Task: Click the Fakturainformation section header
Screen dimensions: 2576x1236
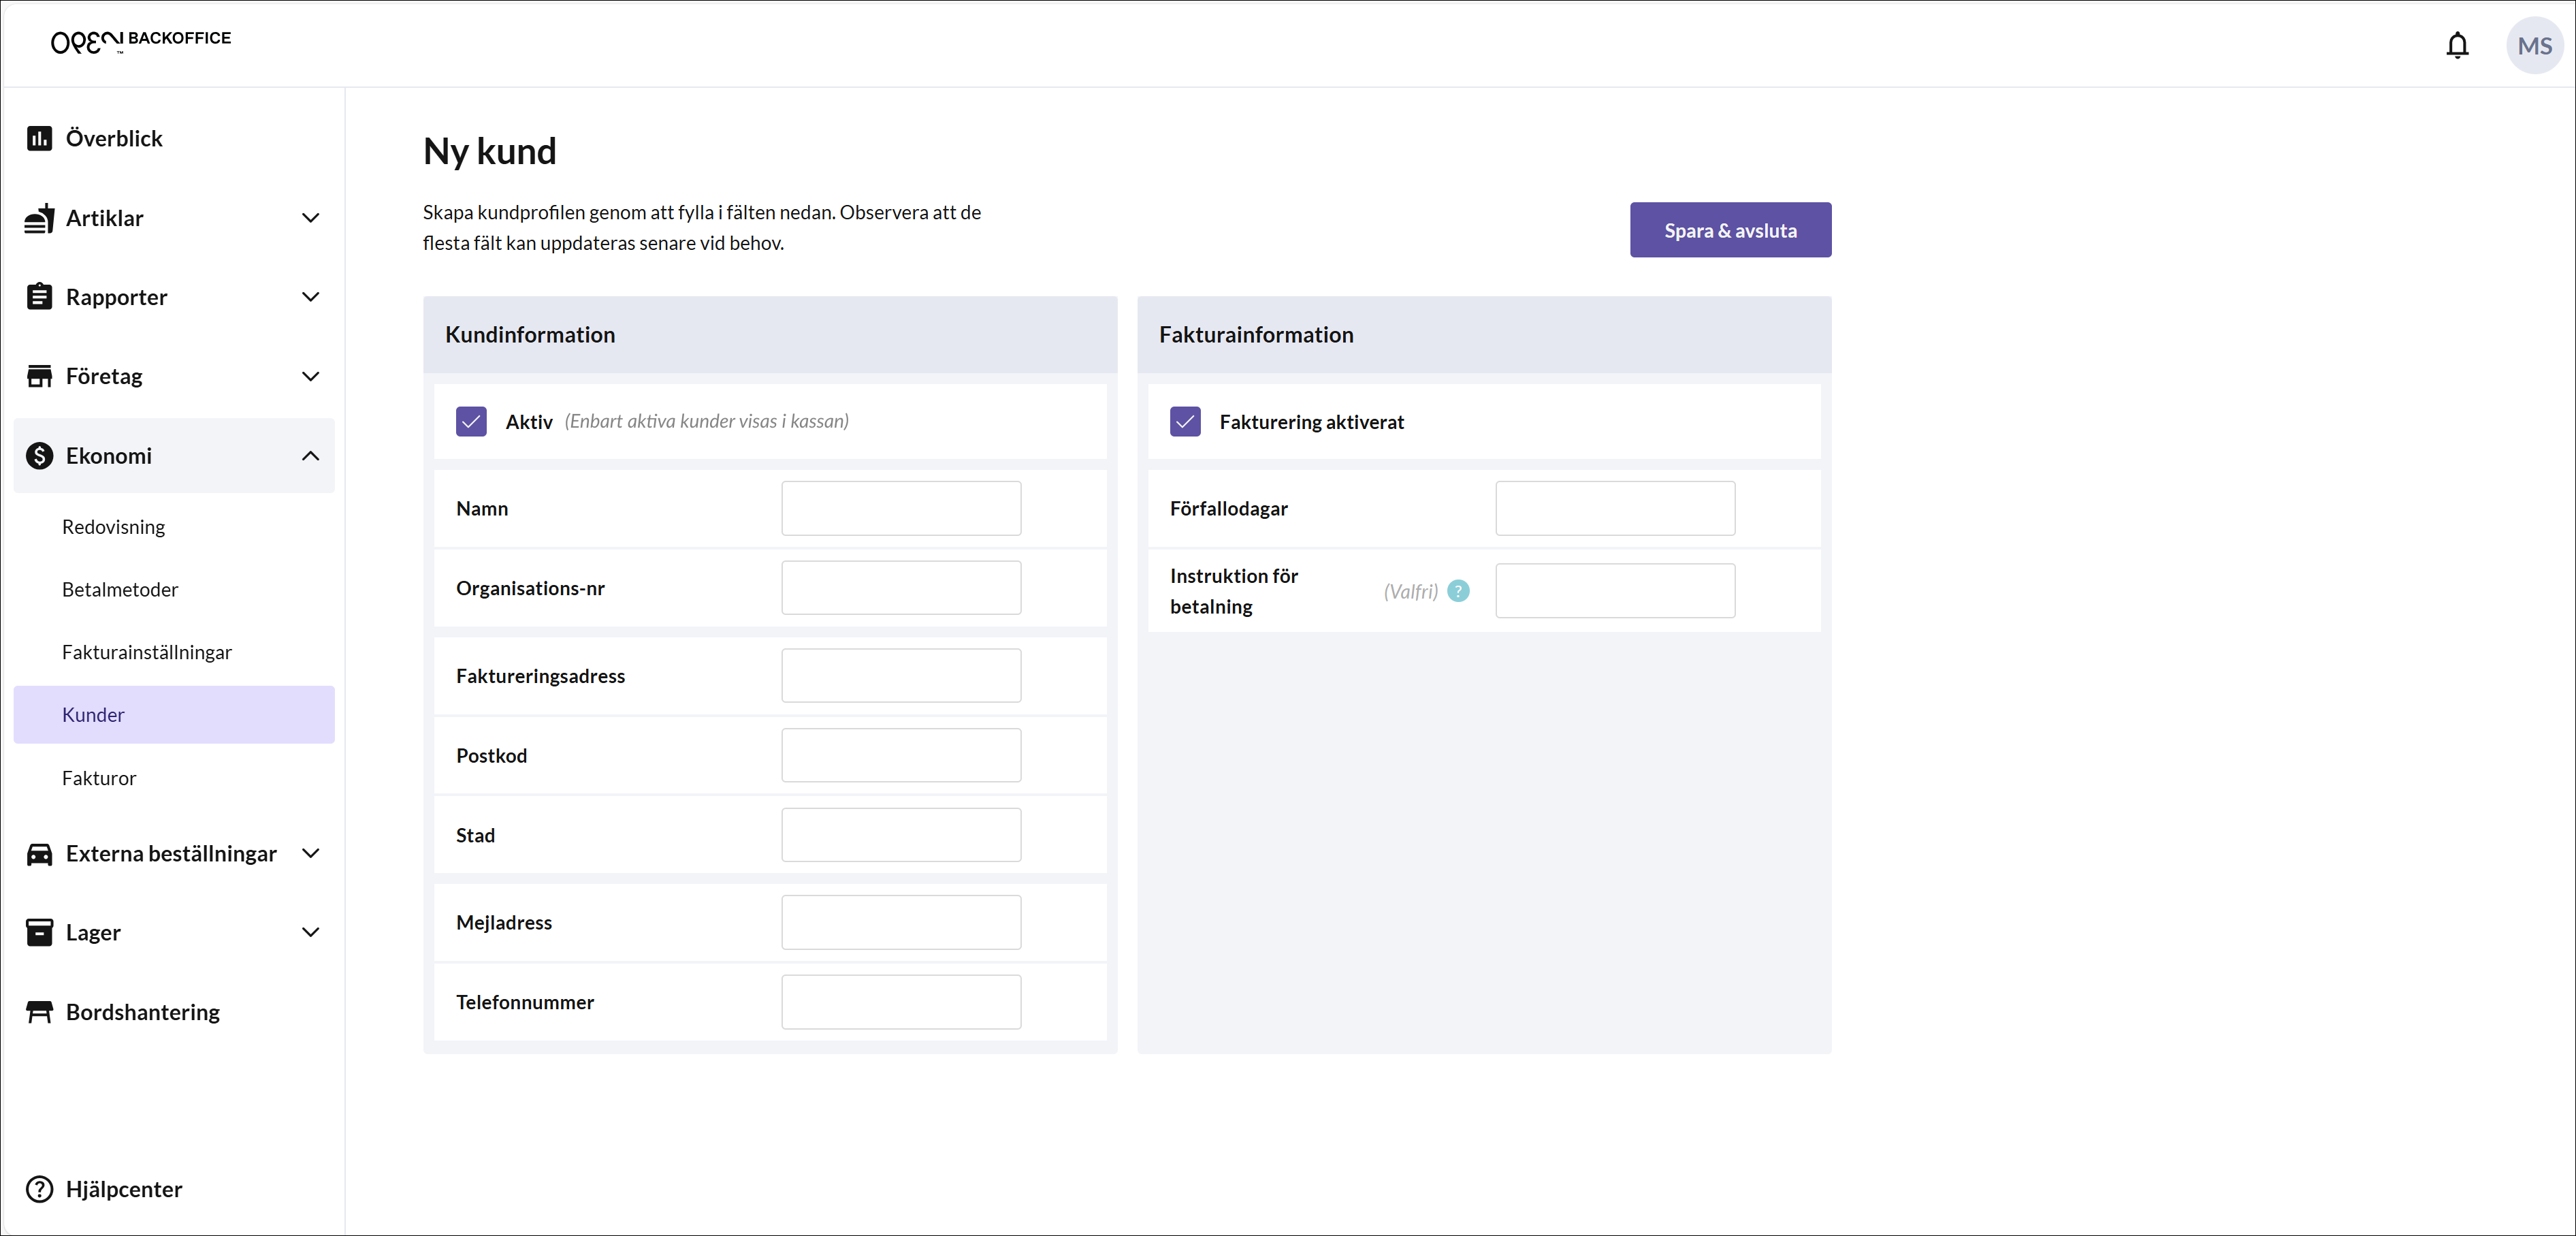Action: 1484,335
